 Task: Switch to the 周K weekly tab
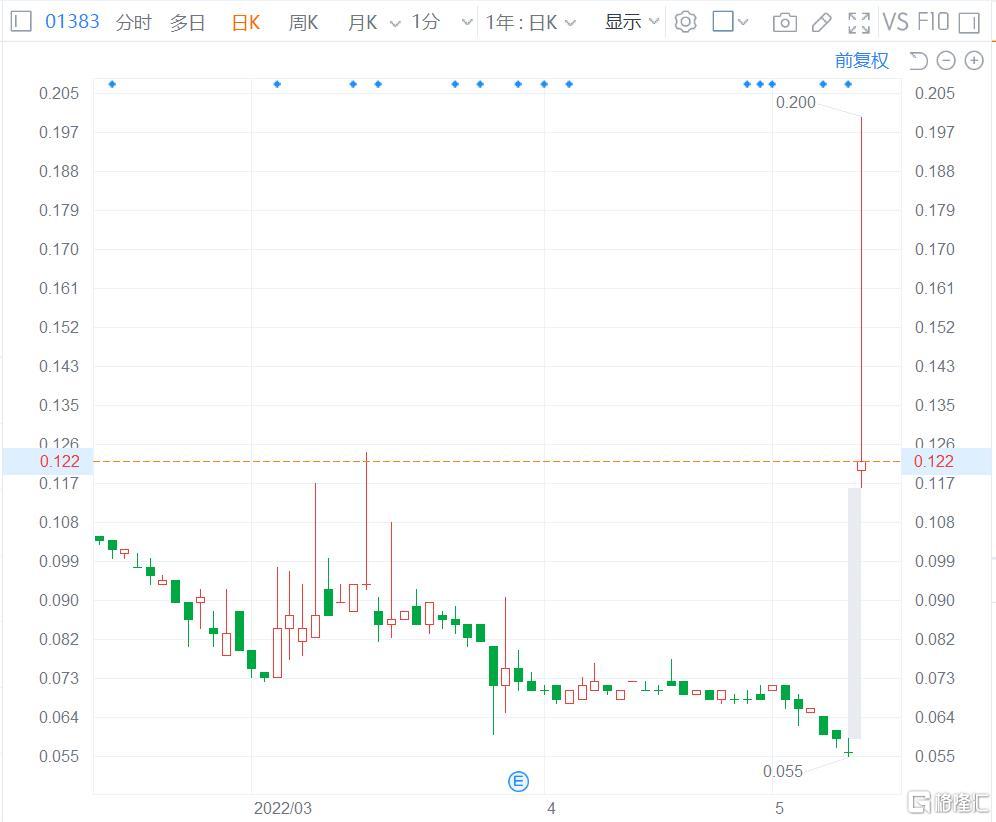[x=303, y=23]
